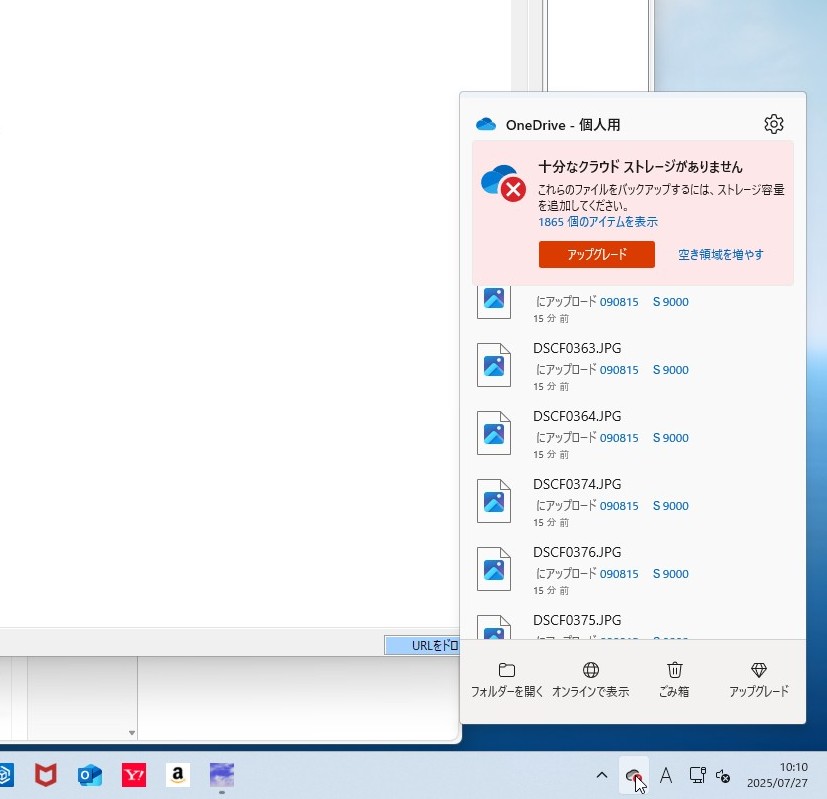
Task: Click the "15 分 前" timestamp under DSCF0376.JPG
Action: point(551,591)
